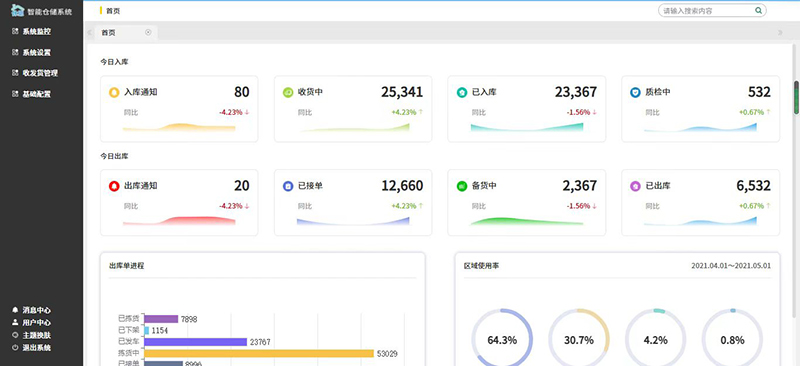Expand the 系统监控 sidebar menu
The width and height of the screenshot is (800, 366).
pyautogui.click(x=41, y=32)
